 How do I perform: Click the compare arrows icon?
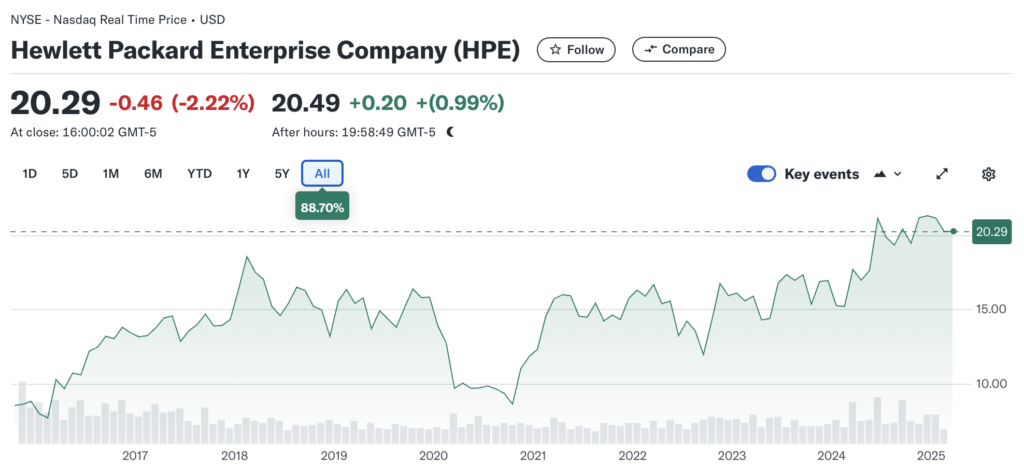(x=651, y=49)
